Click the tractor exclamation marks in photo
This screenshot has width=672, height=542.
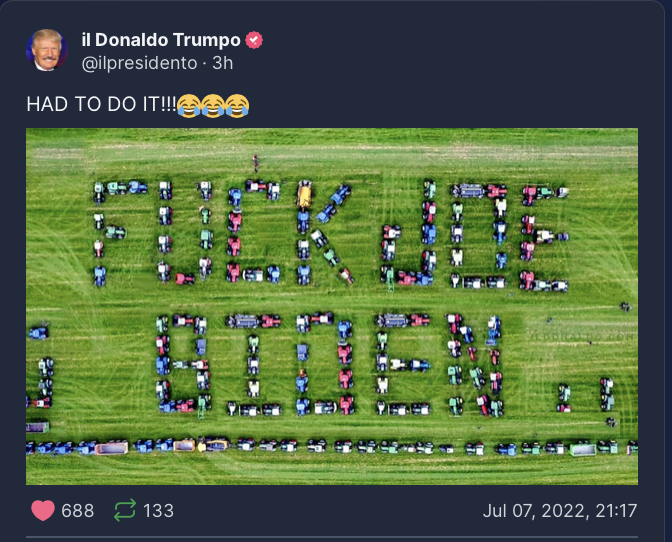(585, 394)
